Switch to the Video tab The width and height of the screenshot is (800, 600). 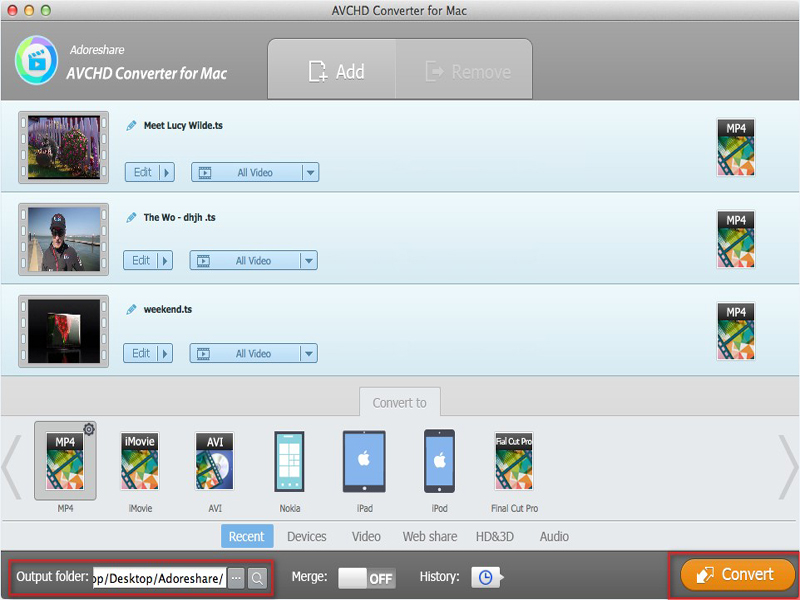click(366, 536)
